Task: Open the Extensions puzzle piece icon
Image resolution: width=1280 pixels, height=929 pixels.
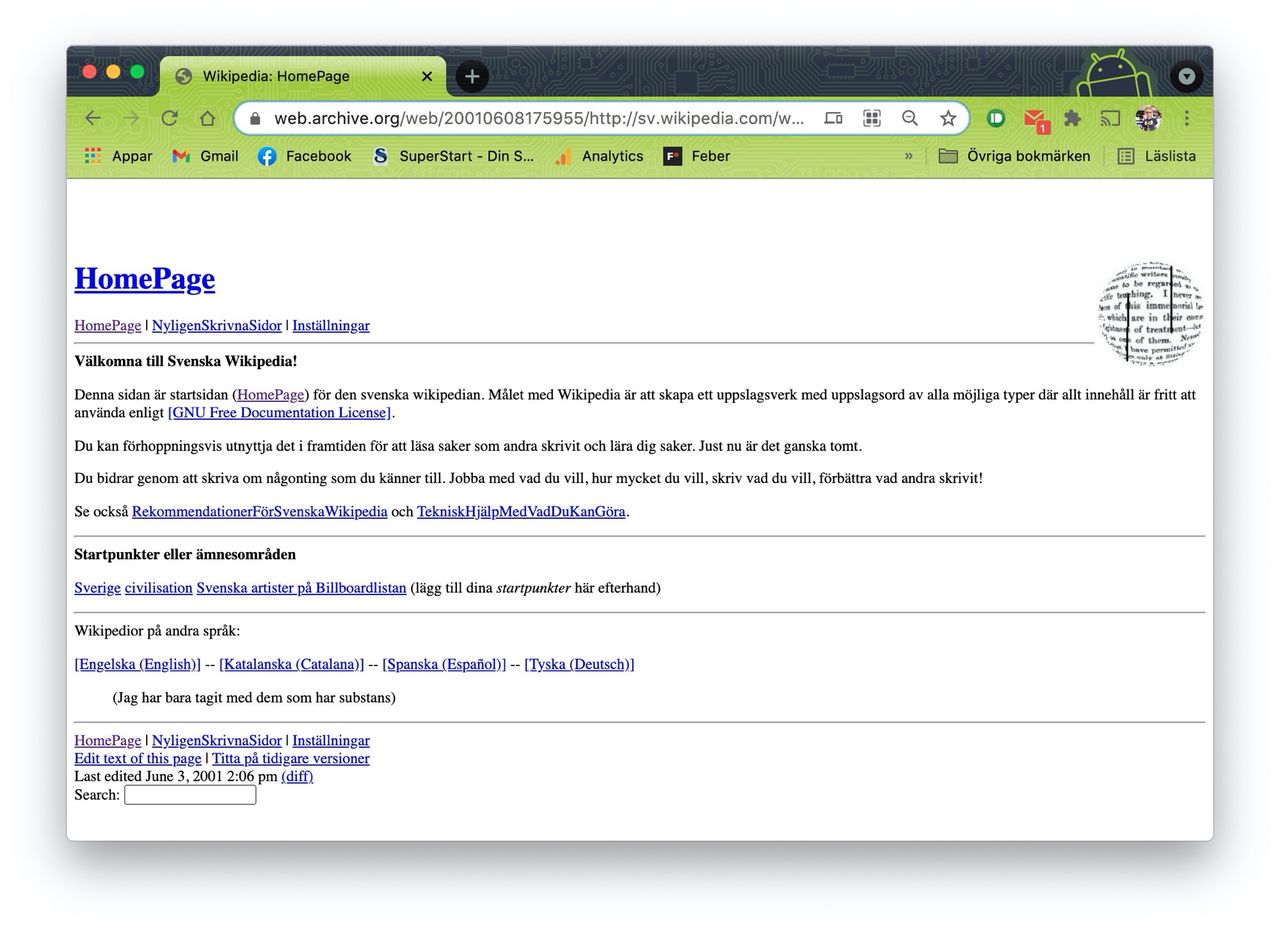Action: [x=1072, y=118]
